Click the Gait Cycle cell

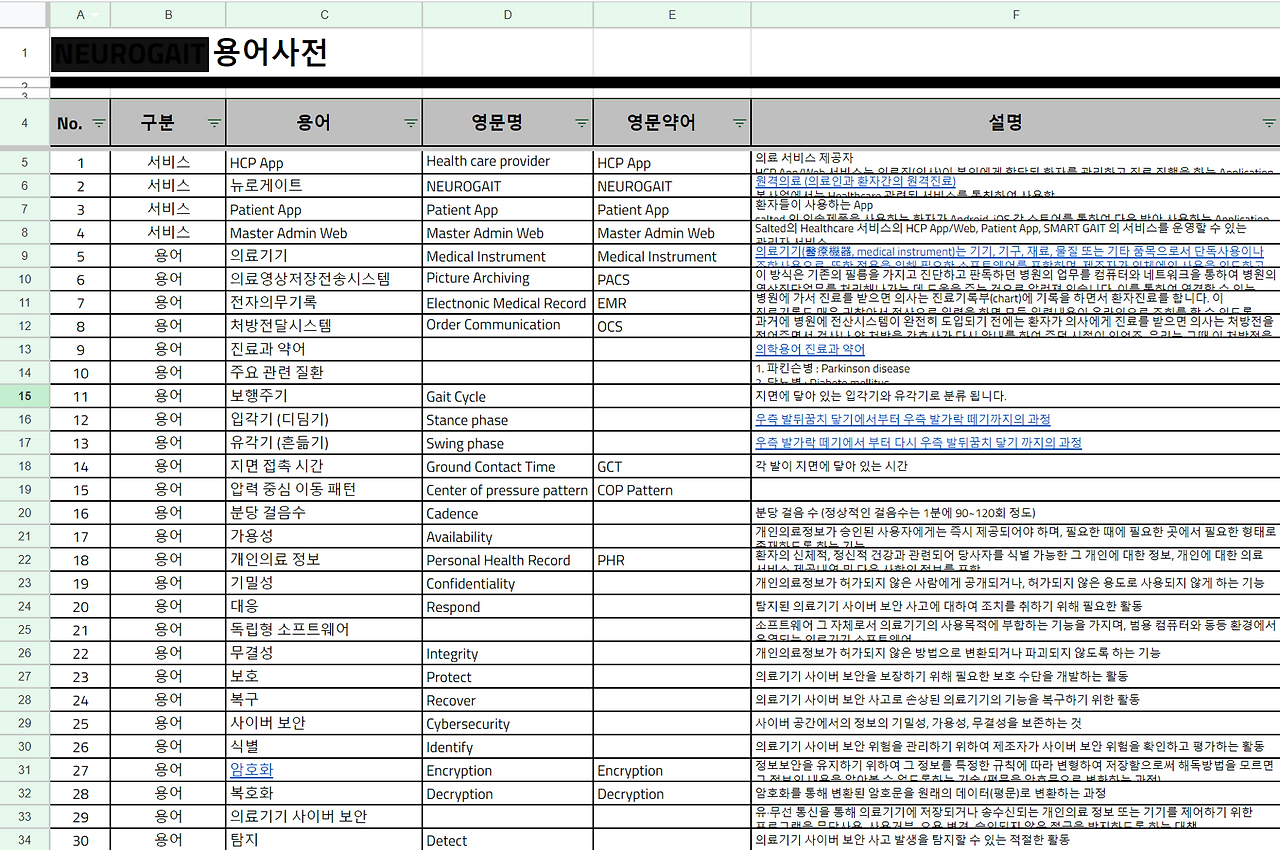[x=508, y=396]
